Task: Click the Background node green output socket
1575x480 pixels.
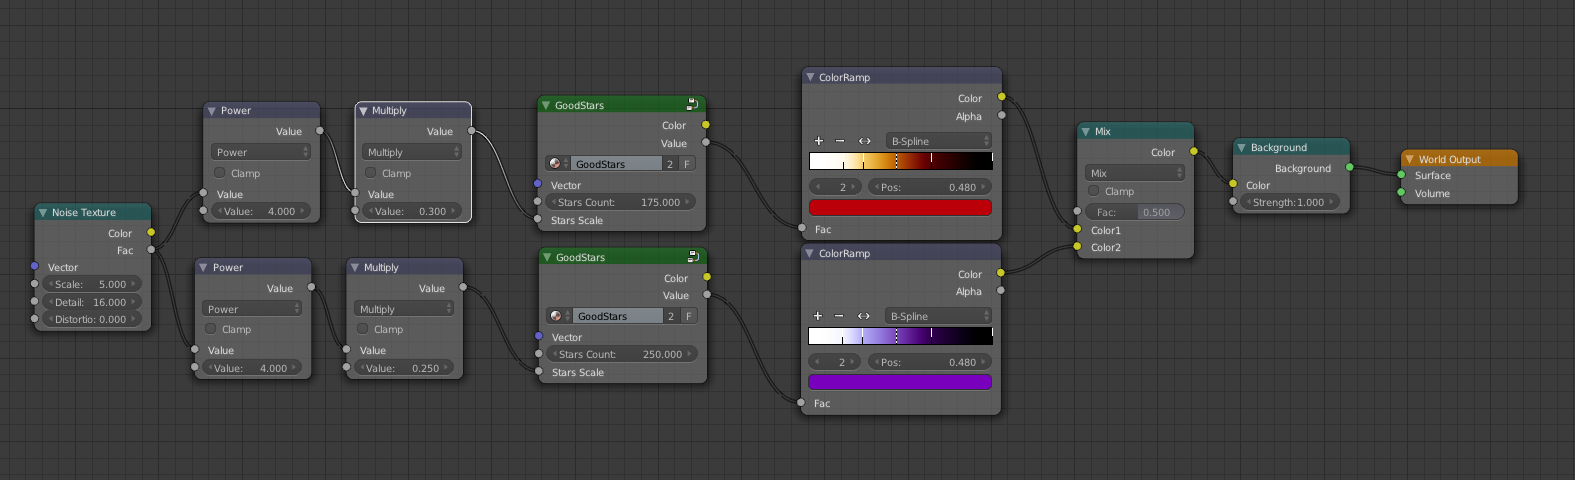Action: [1349, 168]
